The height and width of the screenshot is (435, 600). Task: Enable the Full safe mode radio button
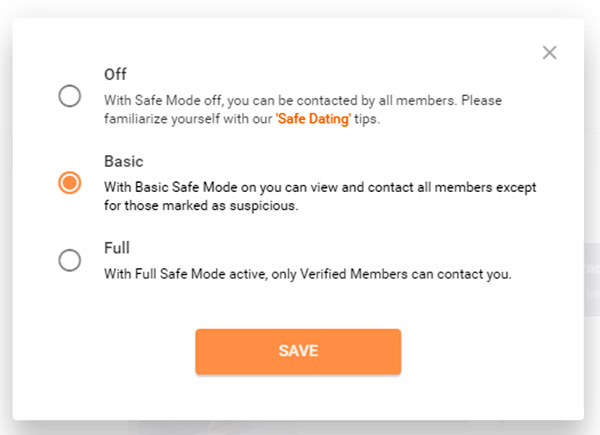coord(70,260)
